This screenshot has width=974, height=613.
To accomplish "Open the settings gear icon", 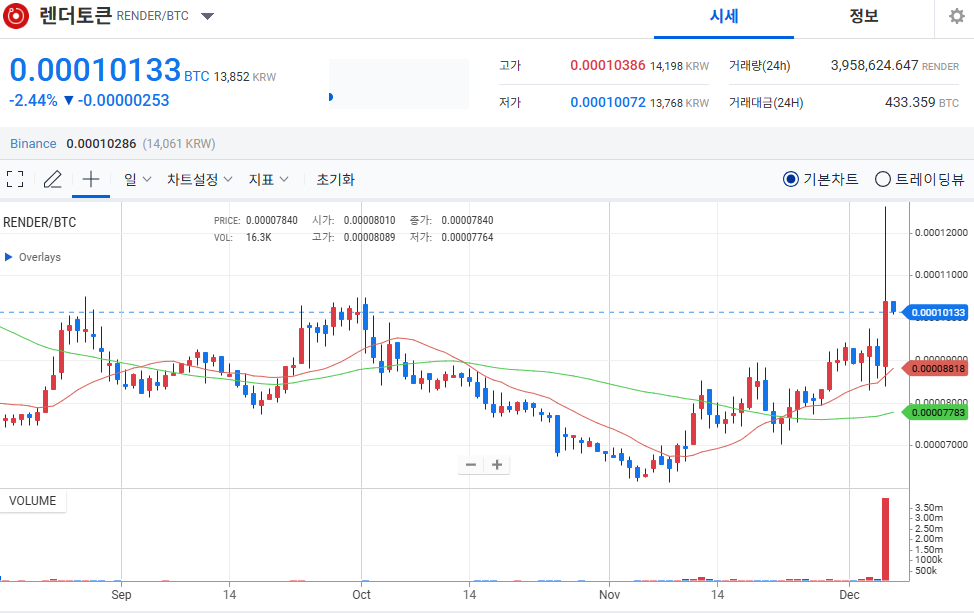I will 957,15.
